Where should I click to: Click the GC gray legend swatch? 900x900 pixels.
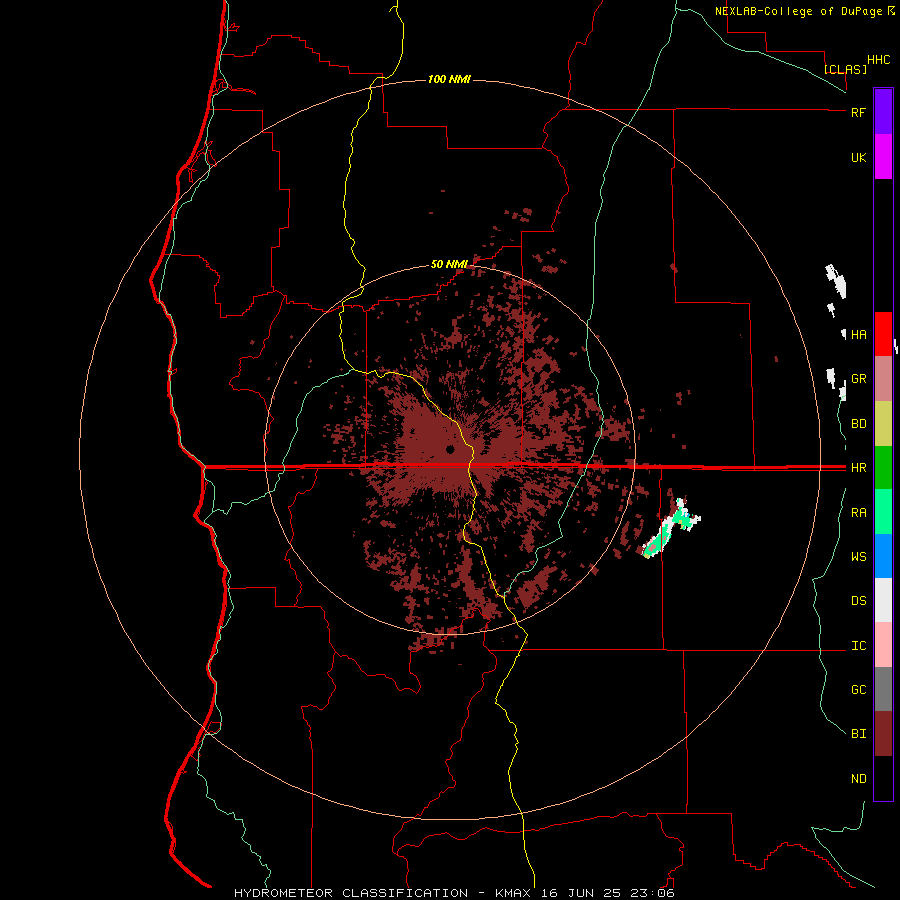point(883,689)
